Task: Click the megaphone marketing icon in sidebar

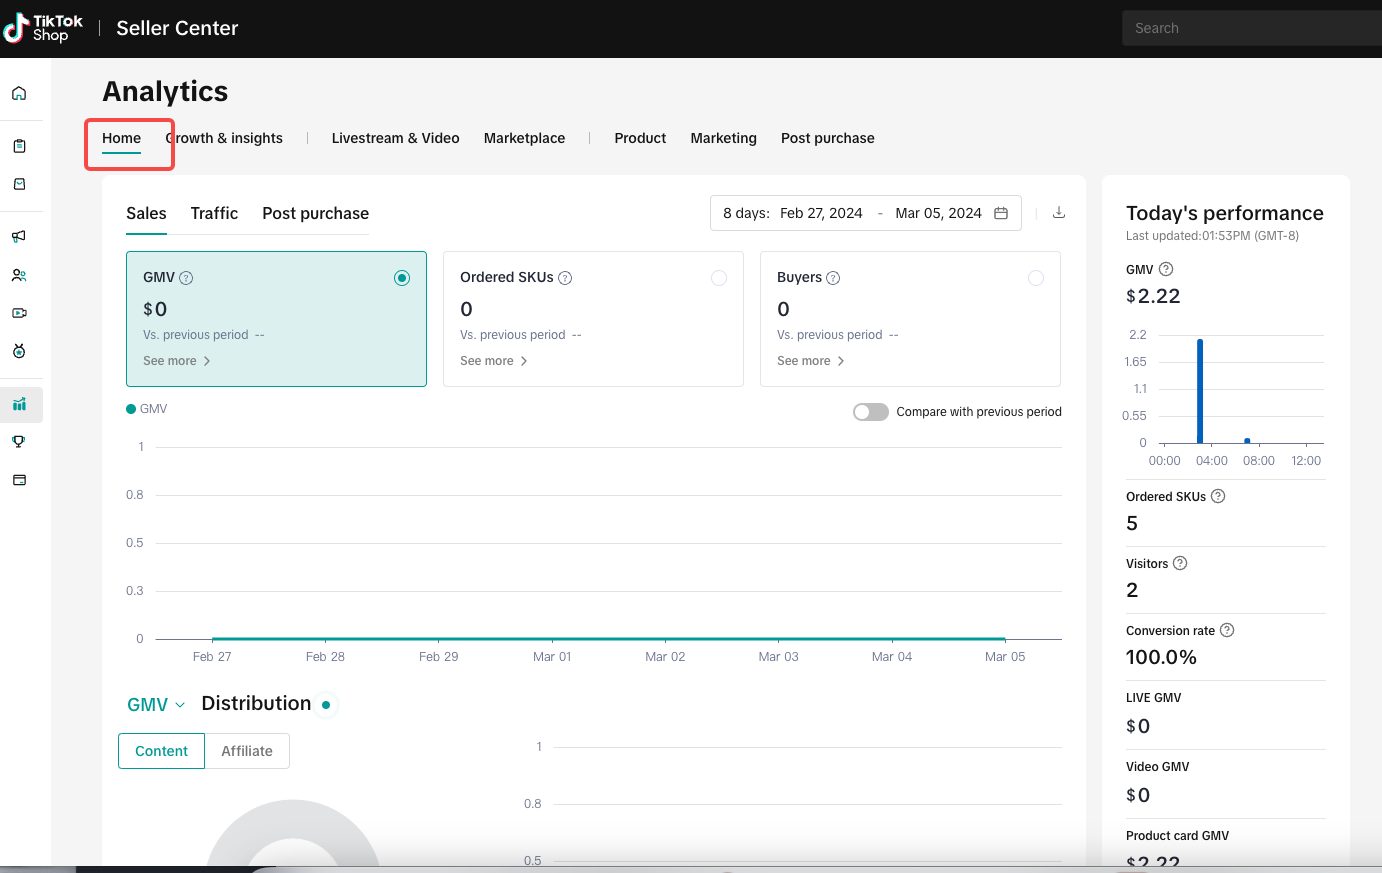Action: click(19, 237)
